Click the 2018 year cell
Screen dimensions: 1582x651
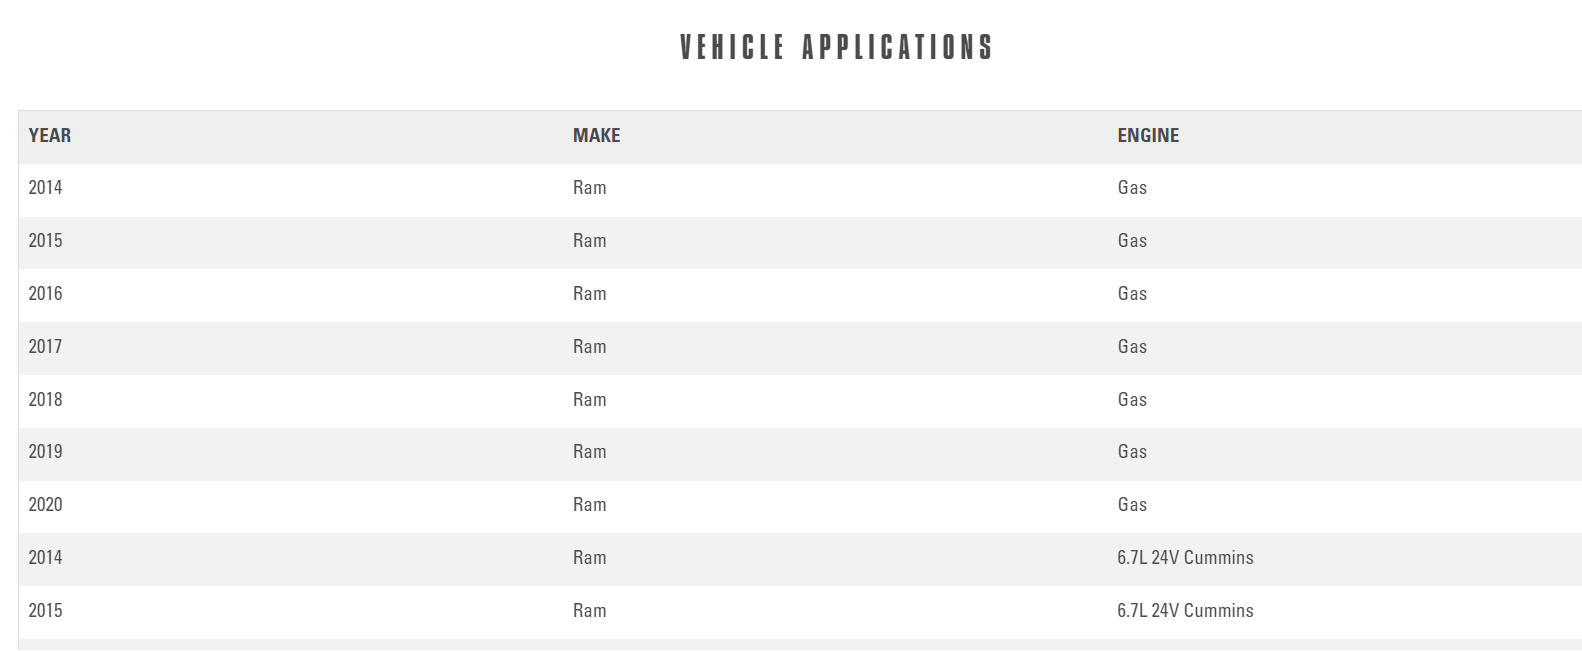tap(45, 400)
